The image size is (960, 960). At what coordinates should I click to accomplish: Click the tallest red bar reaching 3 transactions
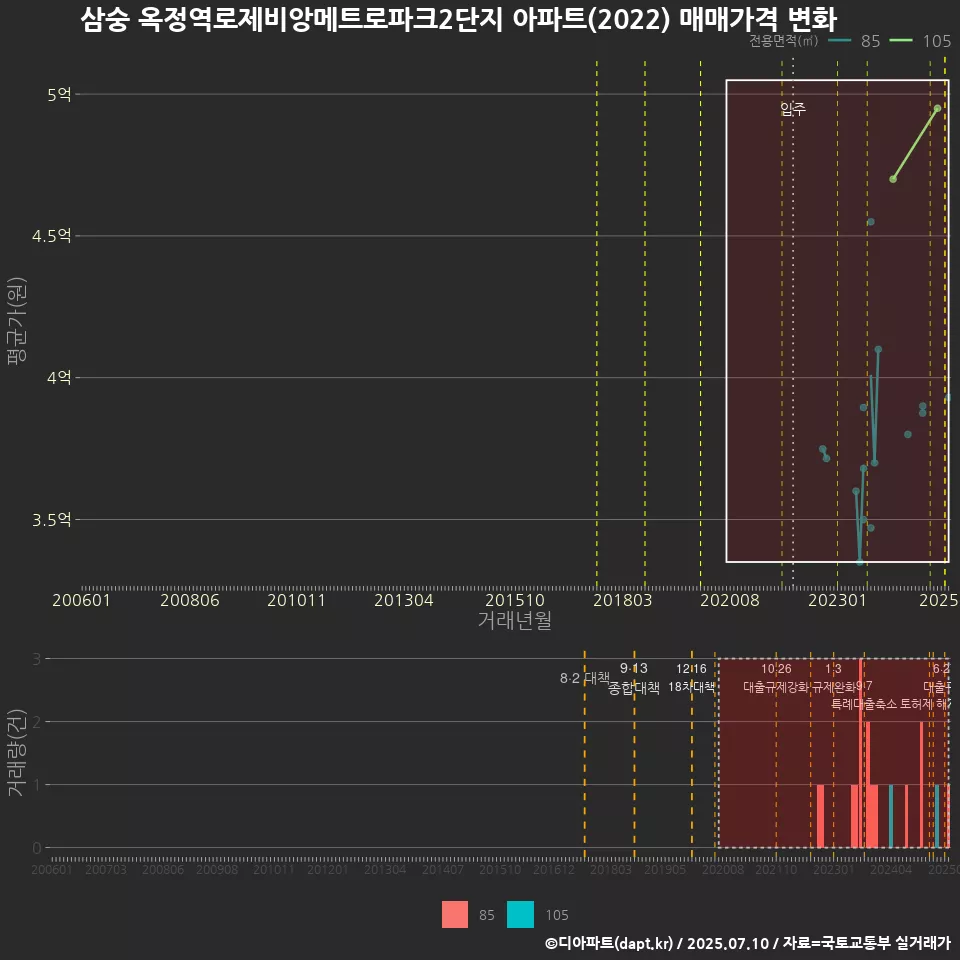coord(861,753)
